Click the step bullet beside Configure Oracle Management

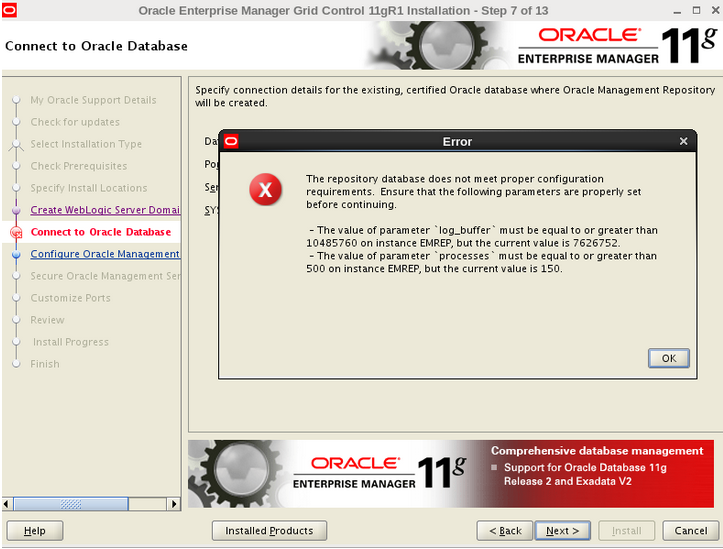coord(16,254)
